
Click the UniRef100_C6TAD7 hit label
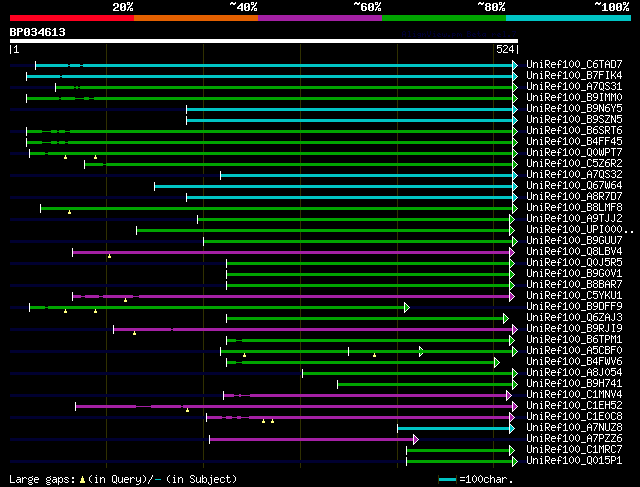(574, 64)
